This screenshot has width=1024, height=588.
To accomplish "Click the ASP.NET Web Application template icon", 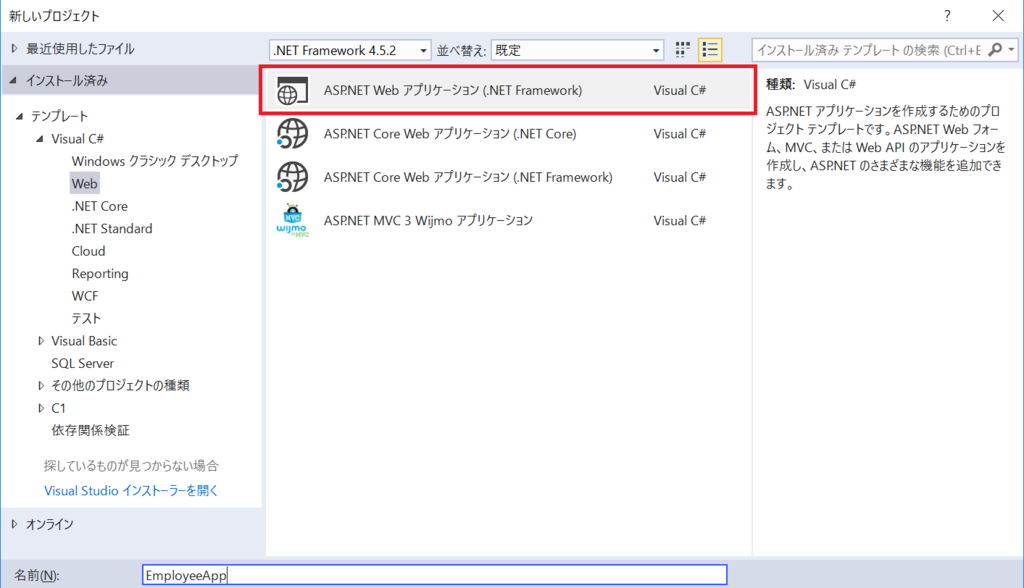I will pyautogui.click(x=292, y=91).
